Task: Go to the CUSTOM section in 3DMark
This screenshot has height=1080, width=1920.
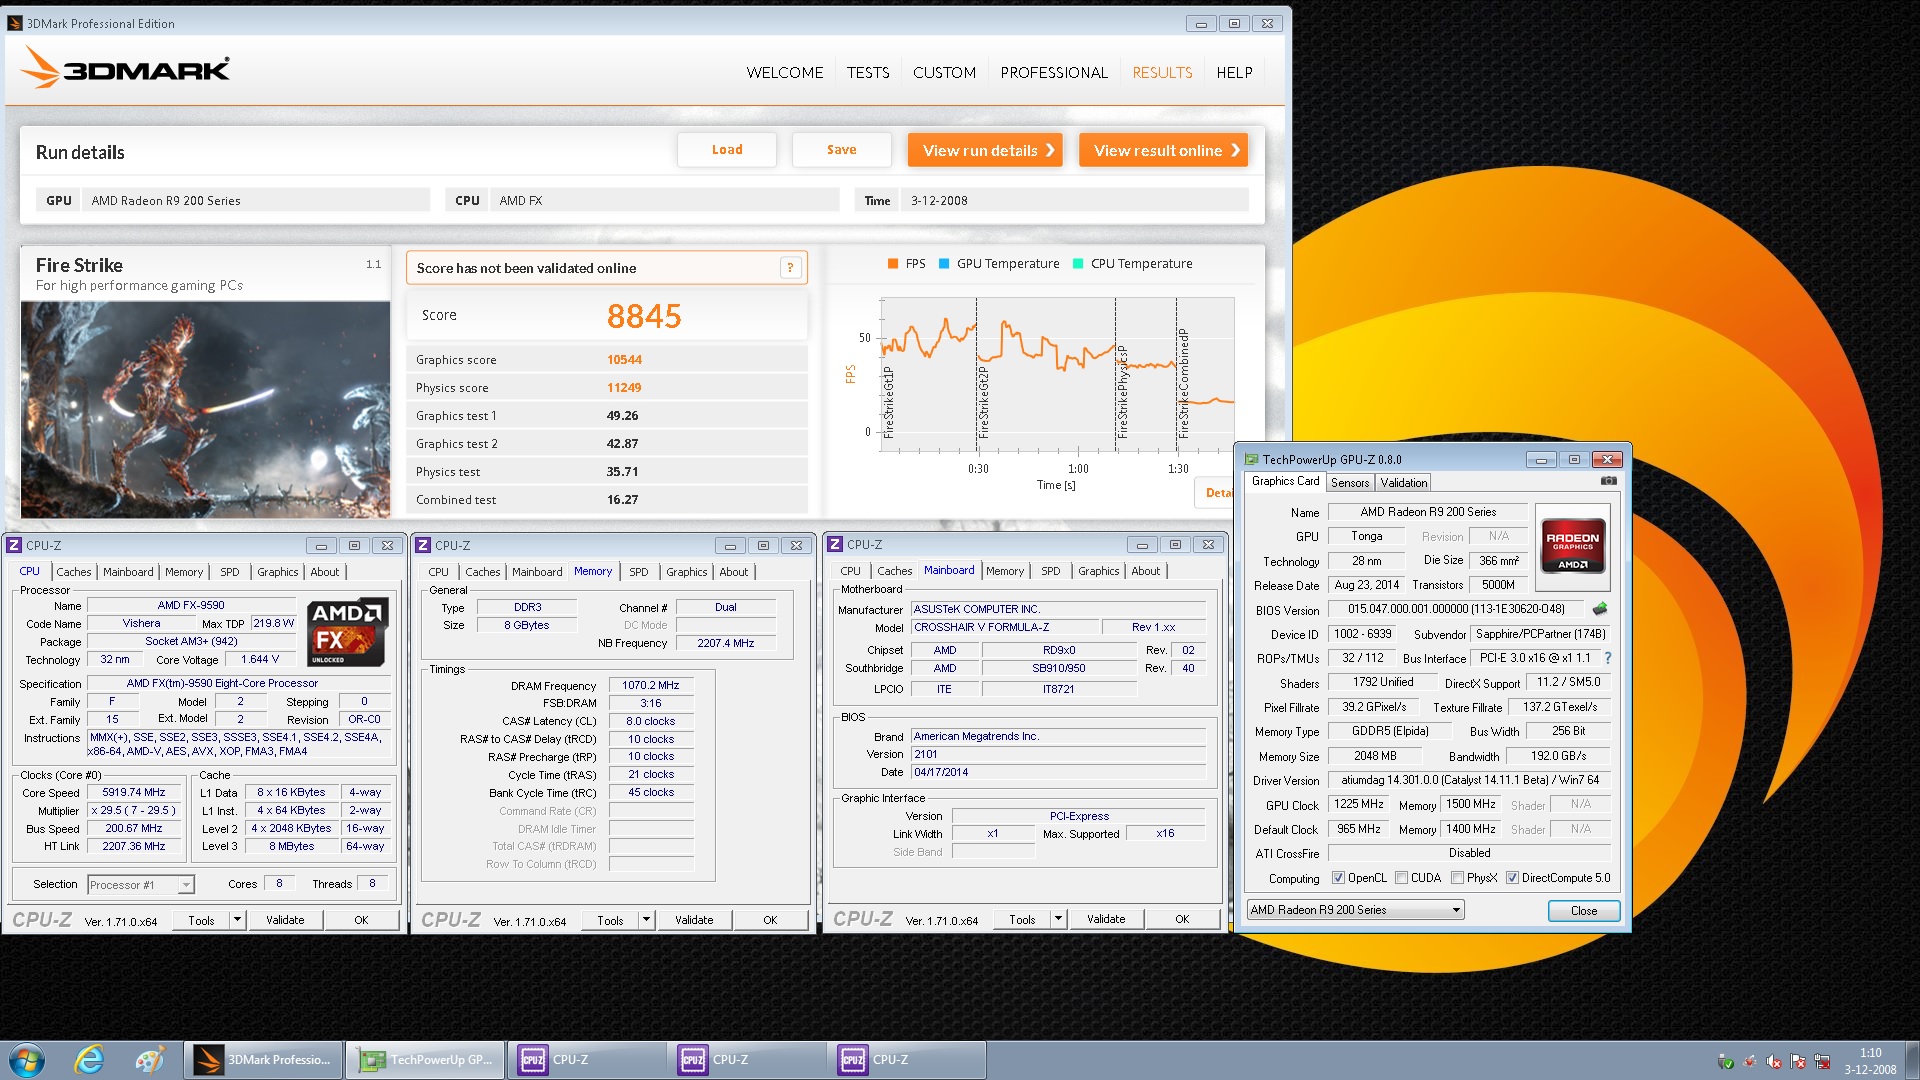Action: click(944, 72)
